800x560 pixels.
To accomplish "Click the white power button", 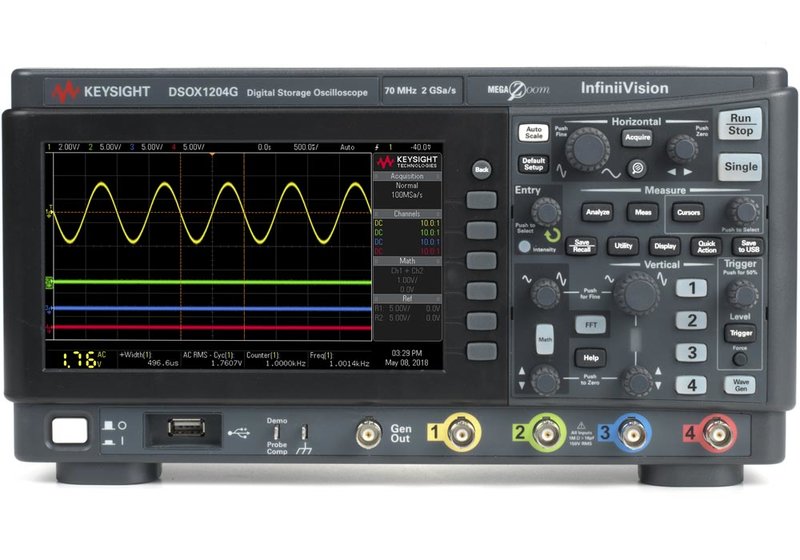I will click(x=69, y=431).
